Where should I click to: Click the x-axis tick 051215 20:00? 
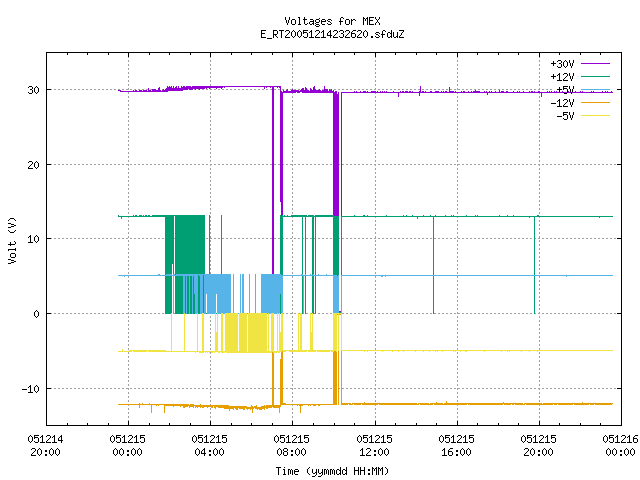click(538, 446)
